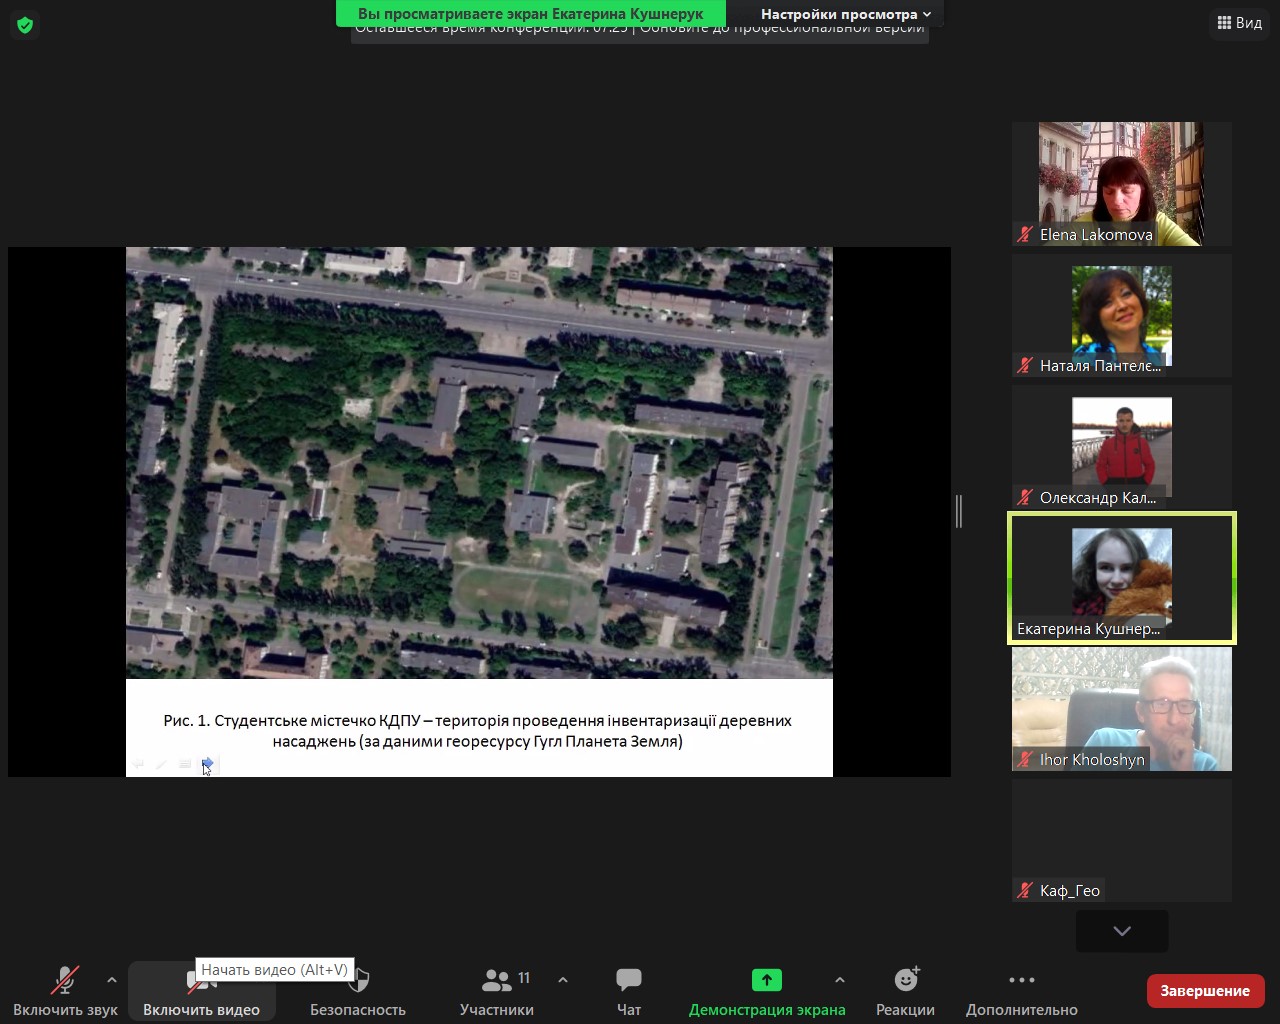The image size is (1280, 1024).
Task: Select Каф_Гео participant tile
Action: coord(1122,840)
